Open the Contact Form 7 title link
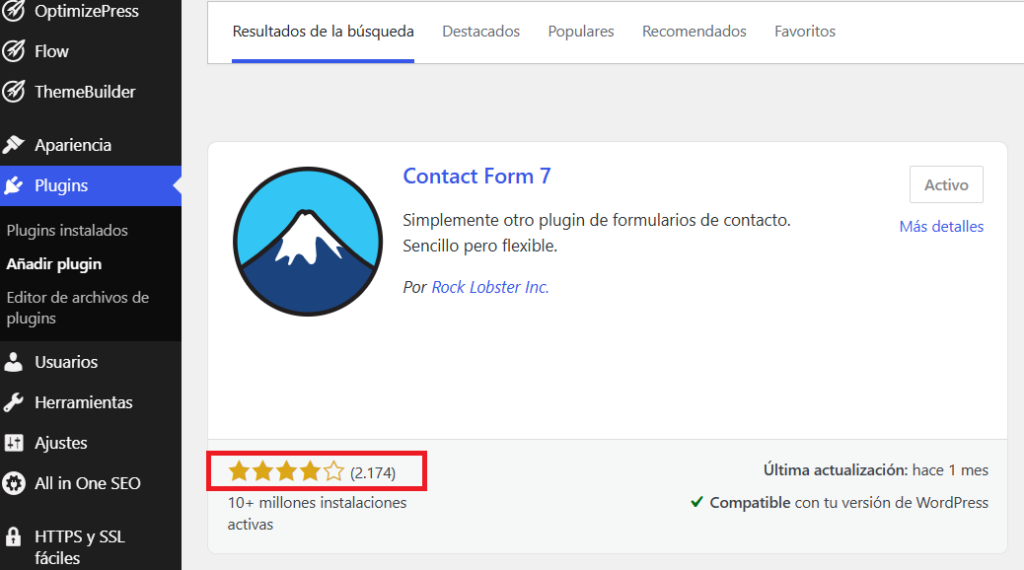This screenshot has height=570, width=1024. pyautogui.click(x=477, y=176)
